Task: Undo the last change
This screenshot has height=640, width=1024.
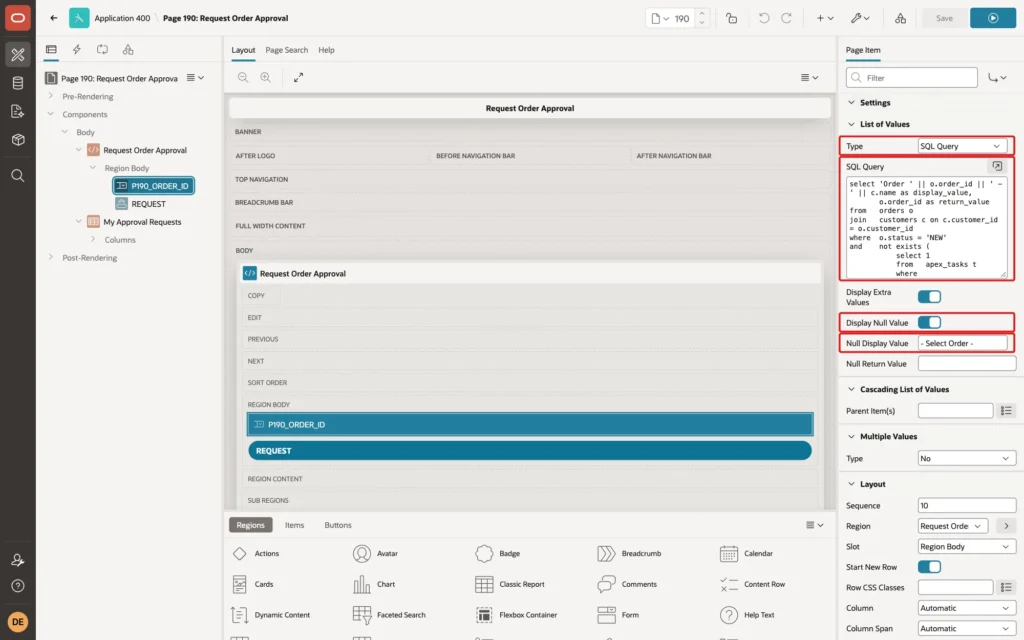Action: 763,18
